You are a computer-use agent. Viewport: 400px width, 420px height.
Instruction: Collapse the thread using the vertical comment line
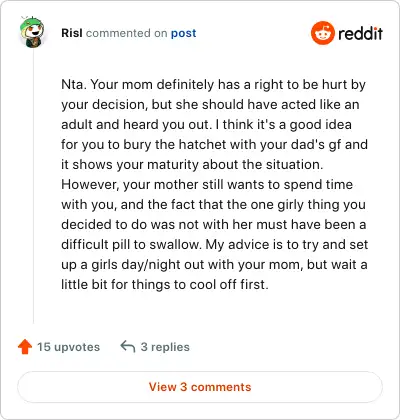click(33, 187)
